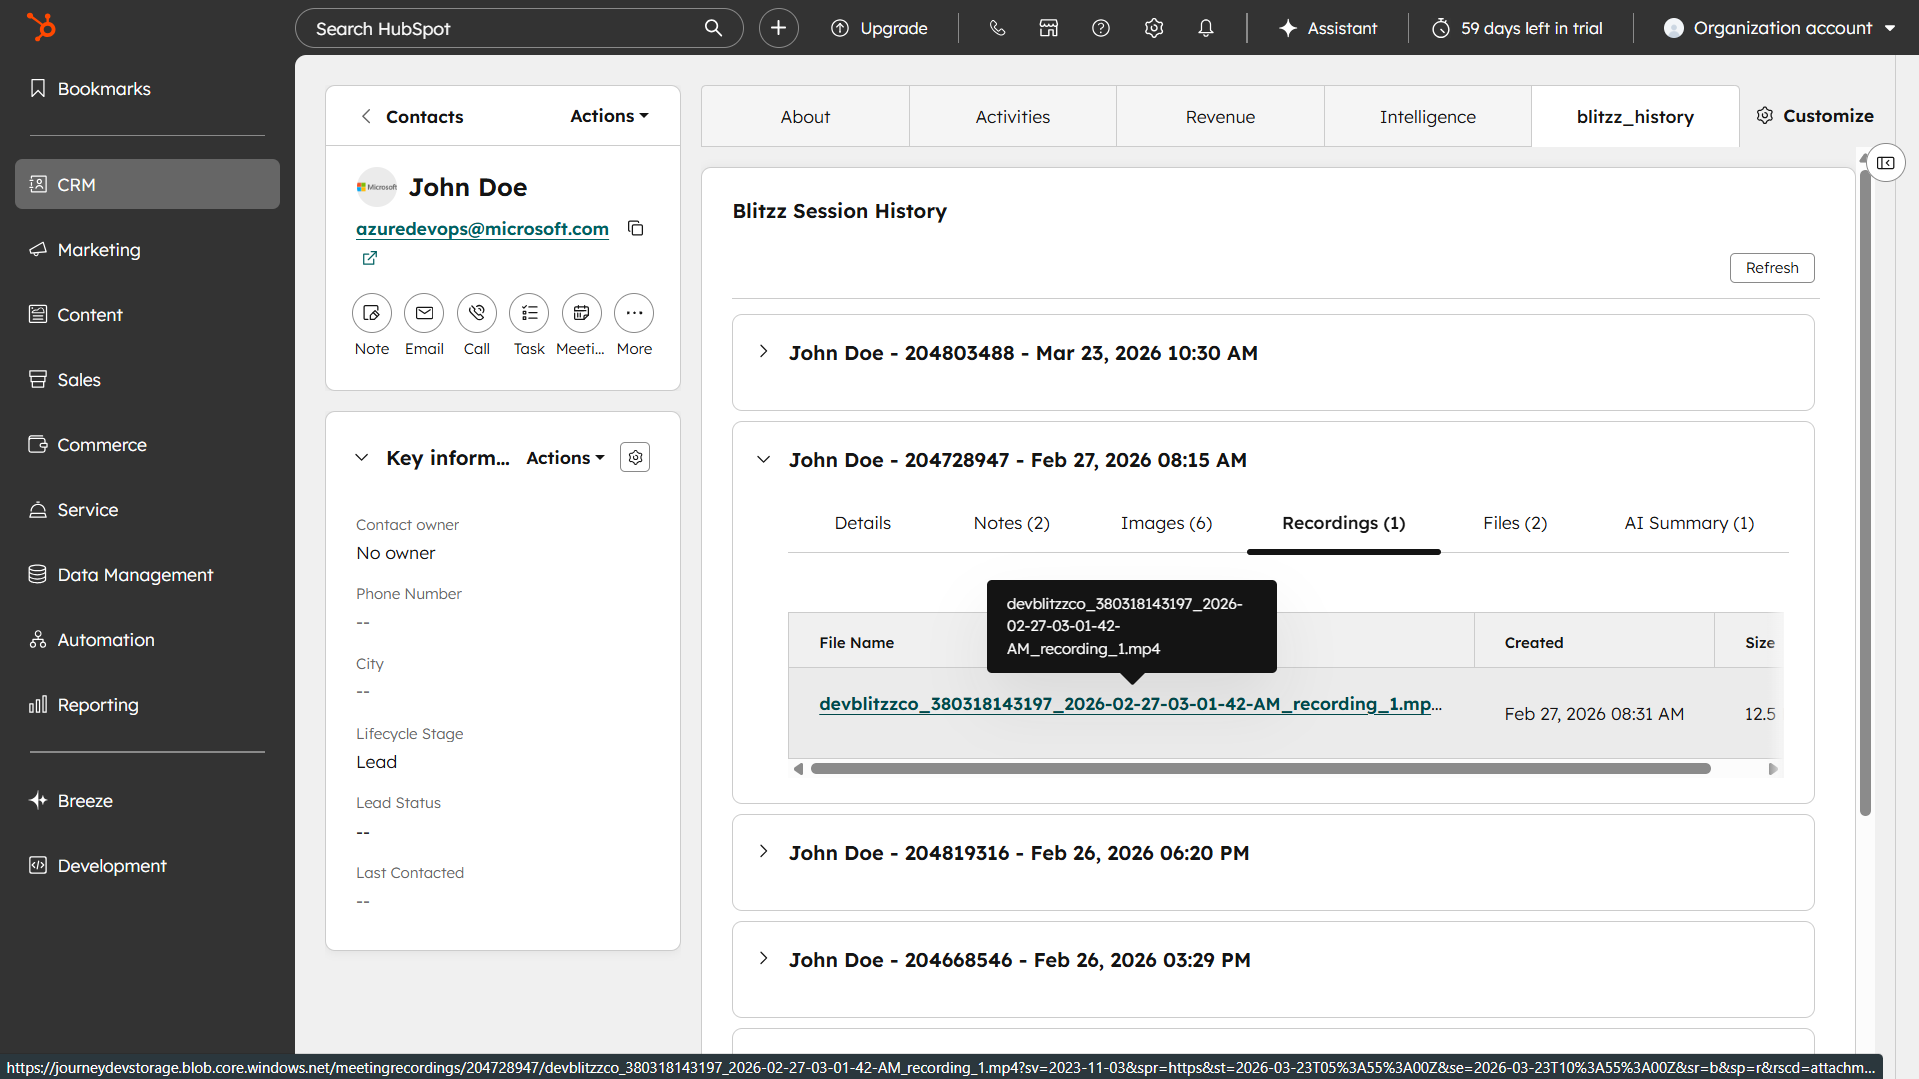1919x1079 pixels.
Task: Open CRM in the sidebar
Action: pyautogui.click(x=147, y=184)
